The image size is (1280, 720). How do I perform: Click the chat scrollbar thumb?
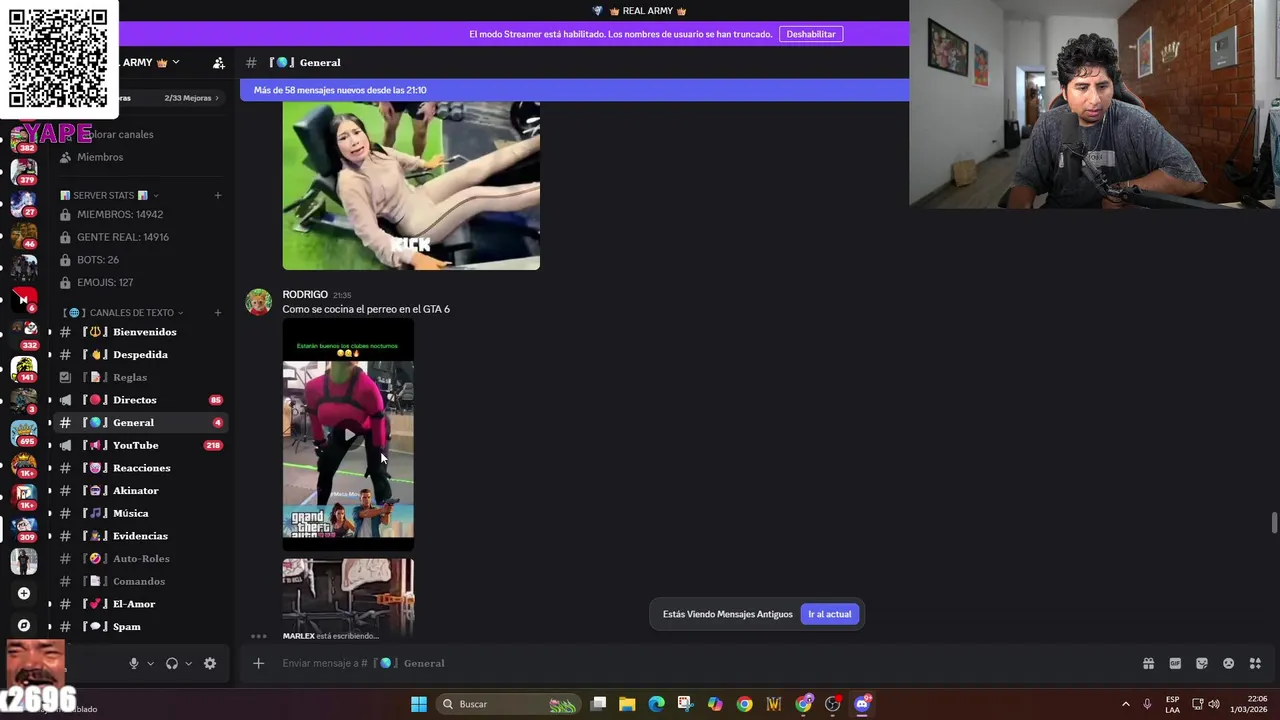[x=1274, y=523]
